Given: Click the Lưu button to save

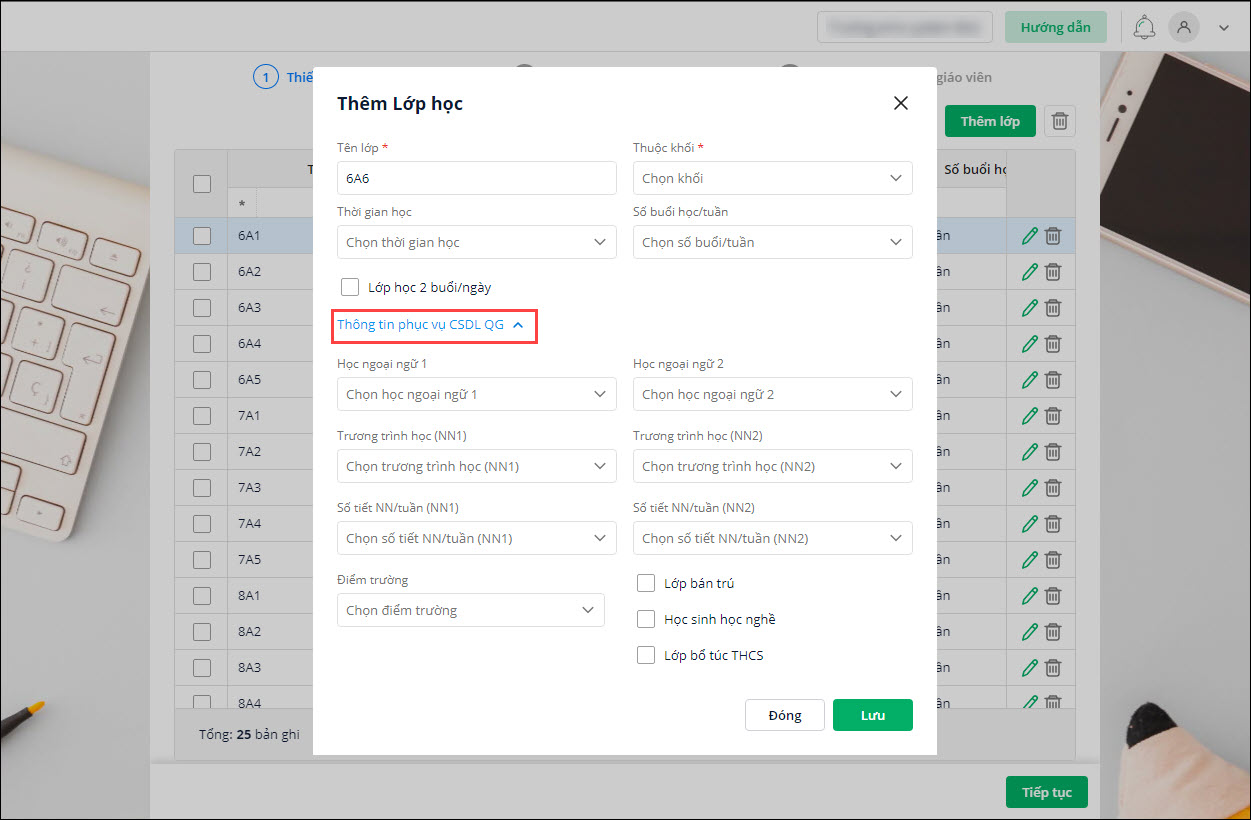Looking at the screenshot, I should point(873,715).
